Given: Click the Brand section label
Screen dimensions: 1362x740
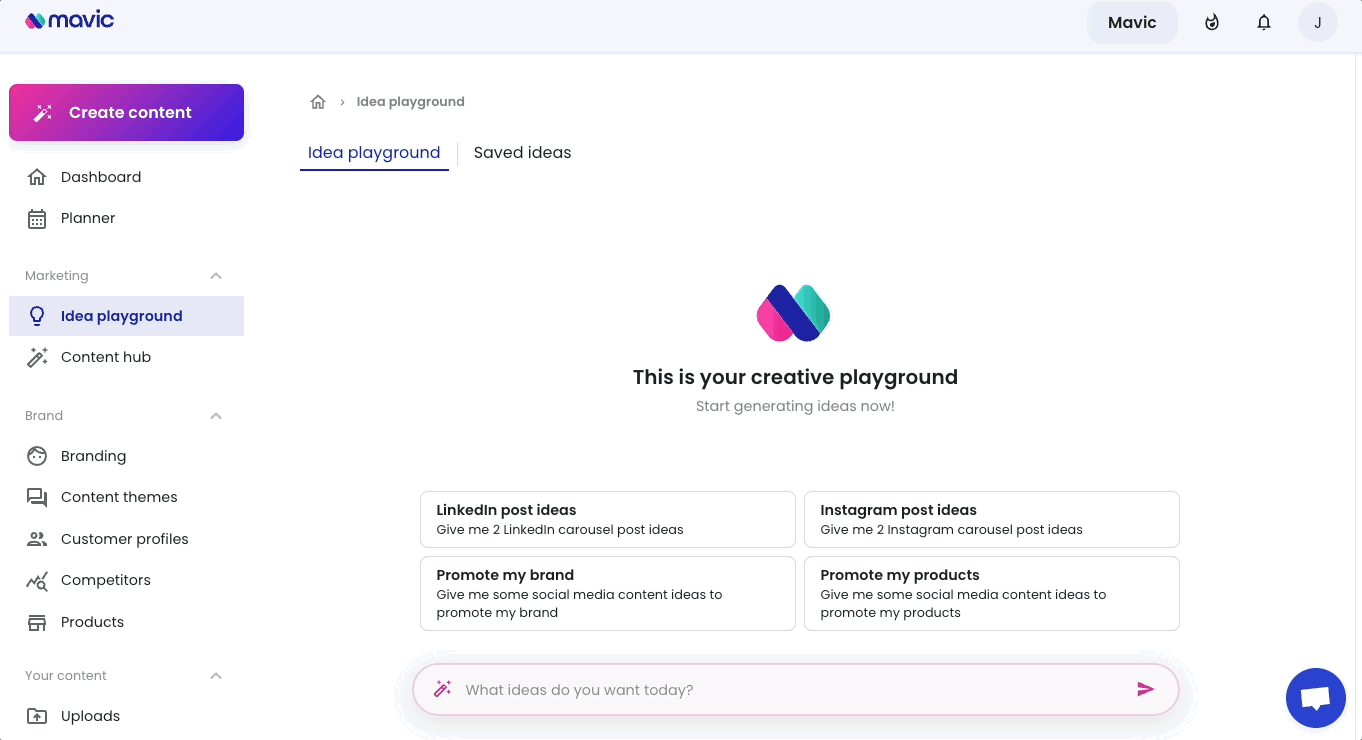Looking at the screenshot, I should coord(44,416).
